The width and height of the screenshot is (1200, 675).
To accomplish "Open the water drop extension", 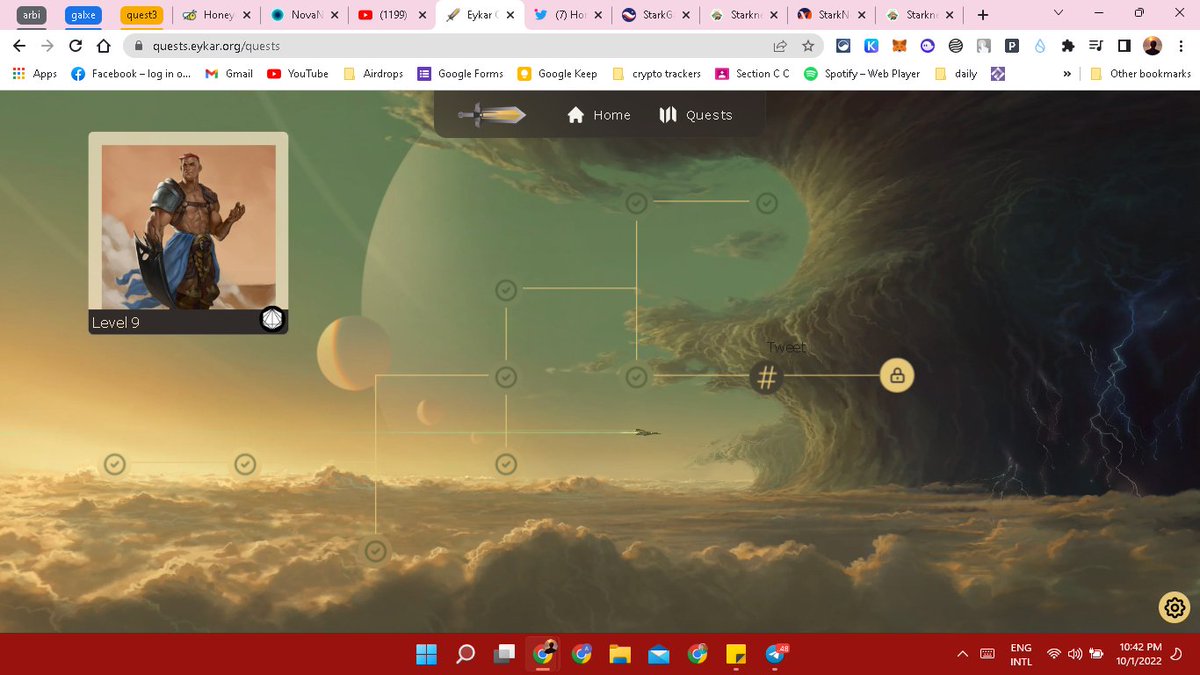I will pyautogui.click(x=1040, y=46).
